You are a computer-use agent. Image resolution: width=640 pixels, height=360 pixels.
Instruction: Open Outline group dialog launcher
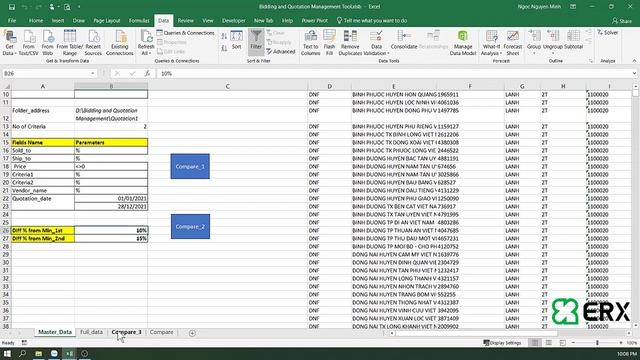(591, 61)
